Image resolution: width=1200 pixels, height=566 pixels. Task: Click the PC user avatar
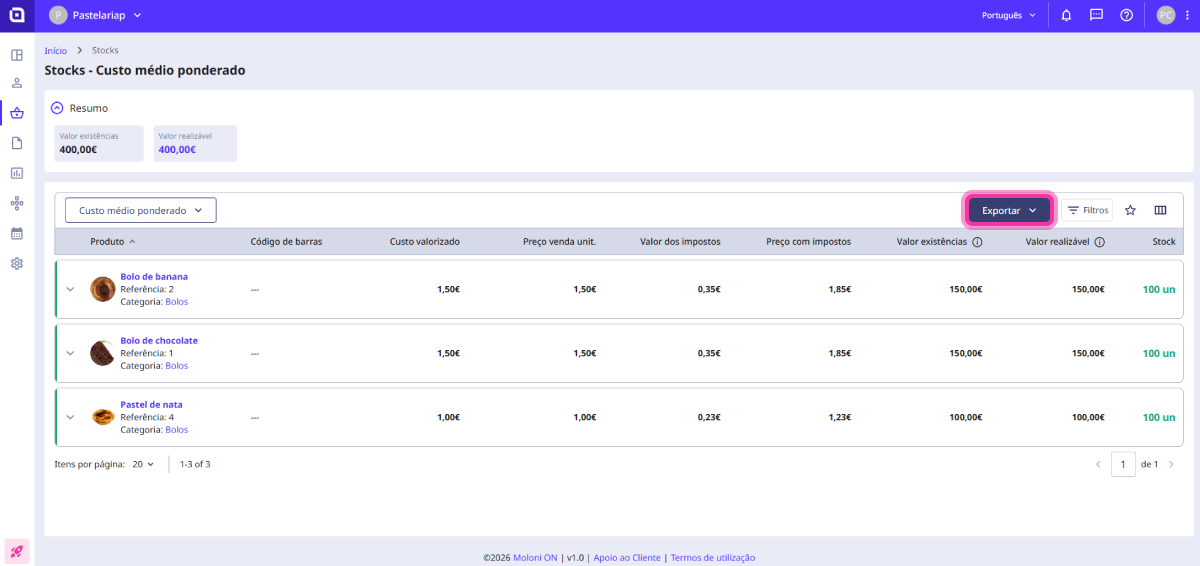point(1165,15)
